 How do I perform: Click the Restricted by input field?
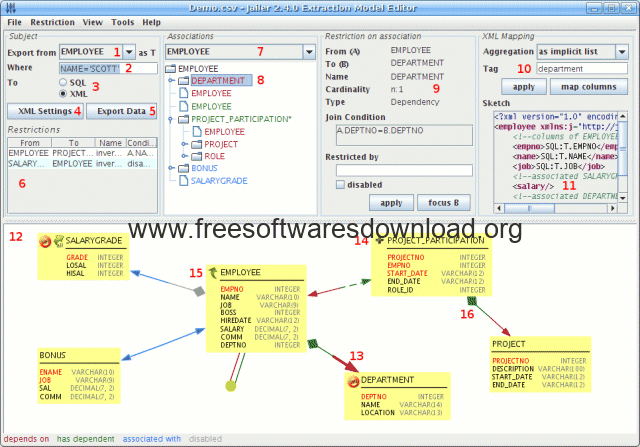404,170
